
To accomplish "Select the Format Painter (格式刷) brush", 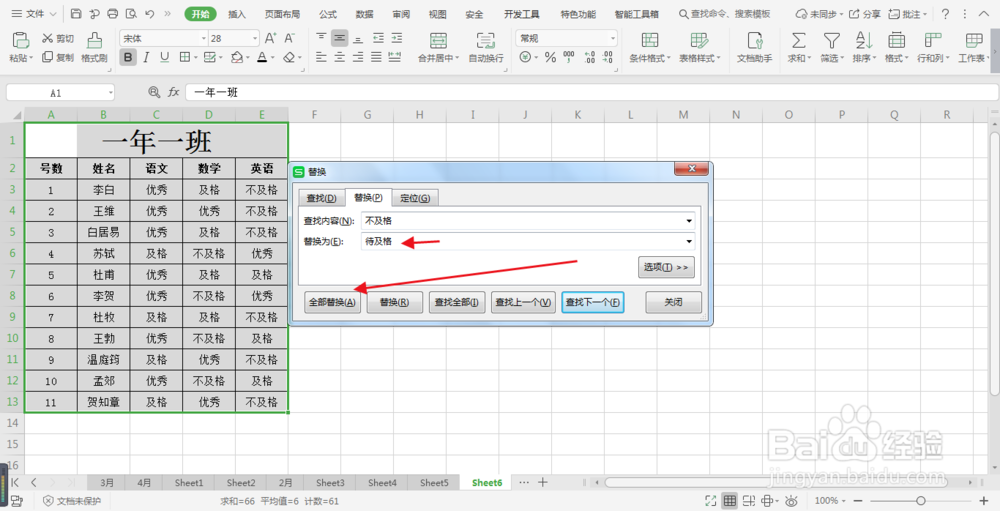I will (x=94, y=40).
